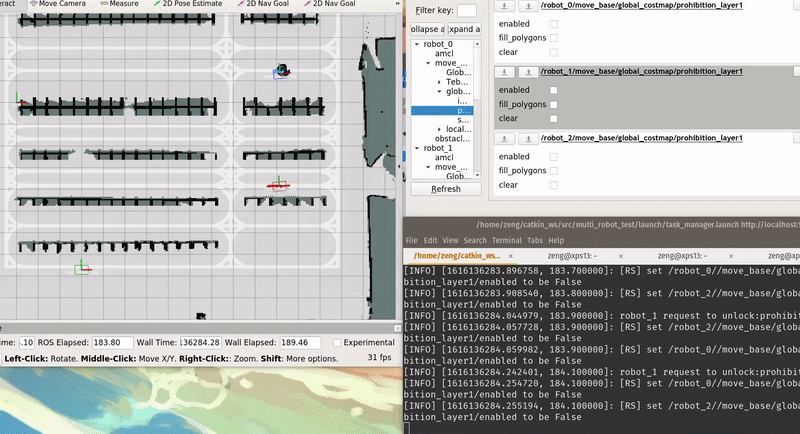Viewport: 800px width, 434px height.
Task: Click the Expand all button
Action: click(464, 29)
